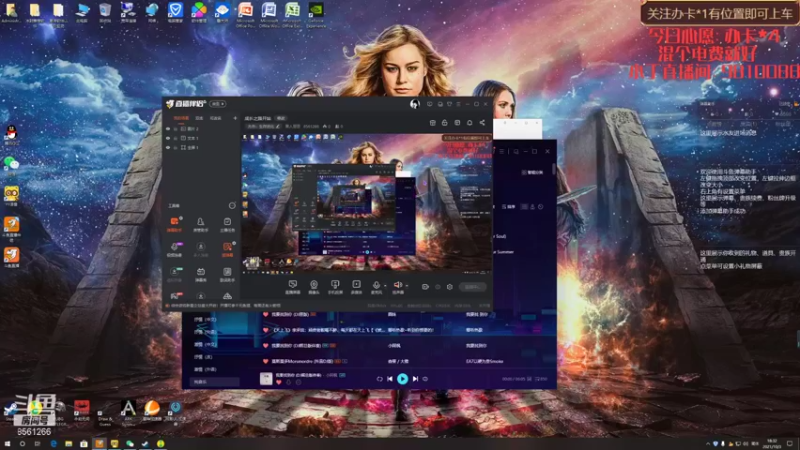
Task: Click the list panel icon left of bell
Action: (x=457, y=122)
